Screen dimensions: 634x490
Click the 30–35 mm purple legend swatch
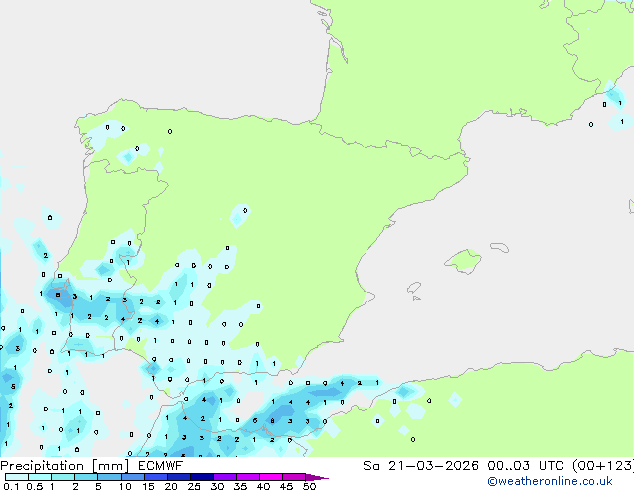click(x=225, y=477)
